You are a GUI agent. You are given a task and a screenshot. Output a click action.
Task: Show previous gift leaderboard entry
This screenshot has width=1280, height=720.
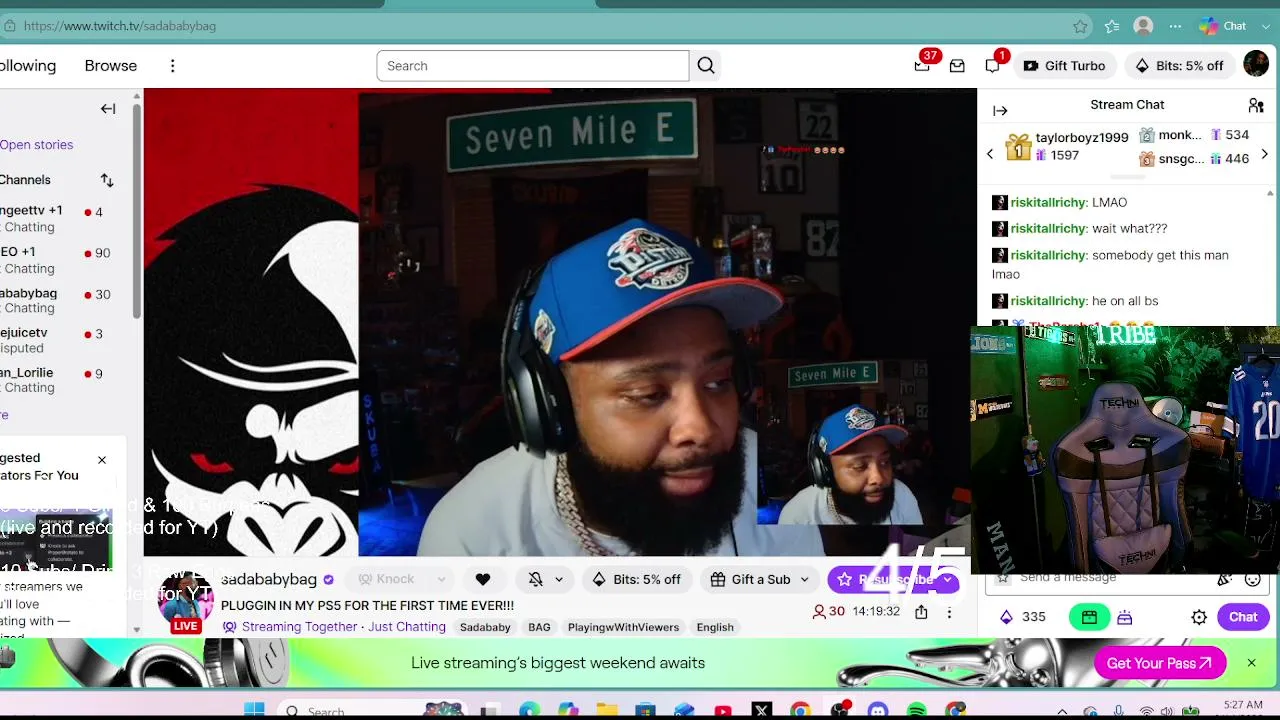[990, 154]
